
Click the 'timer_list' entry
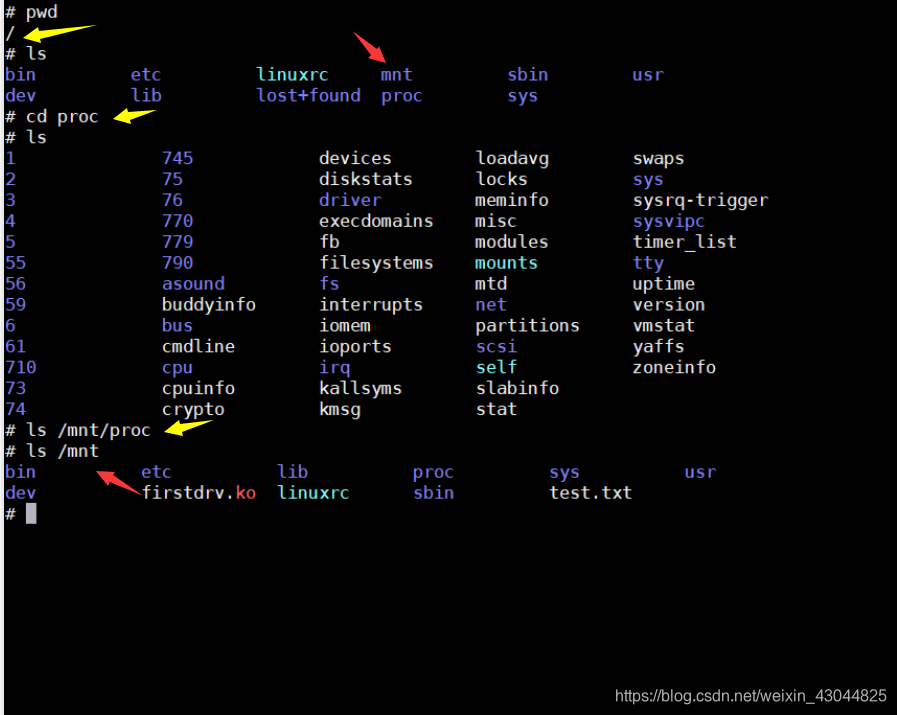point(685,242)
